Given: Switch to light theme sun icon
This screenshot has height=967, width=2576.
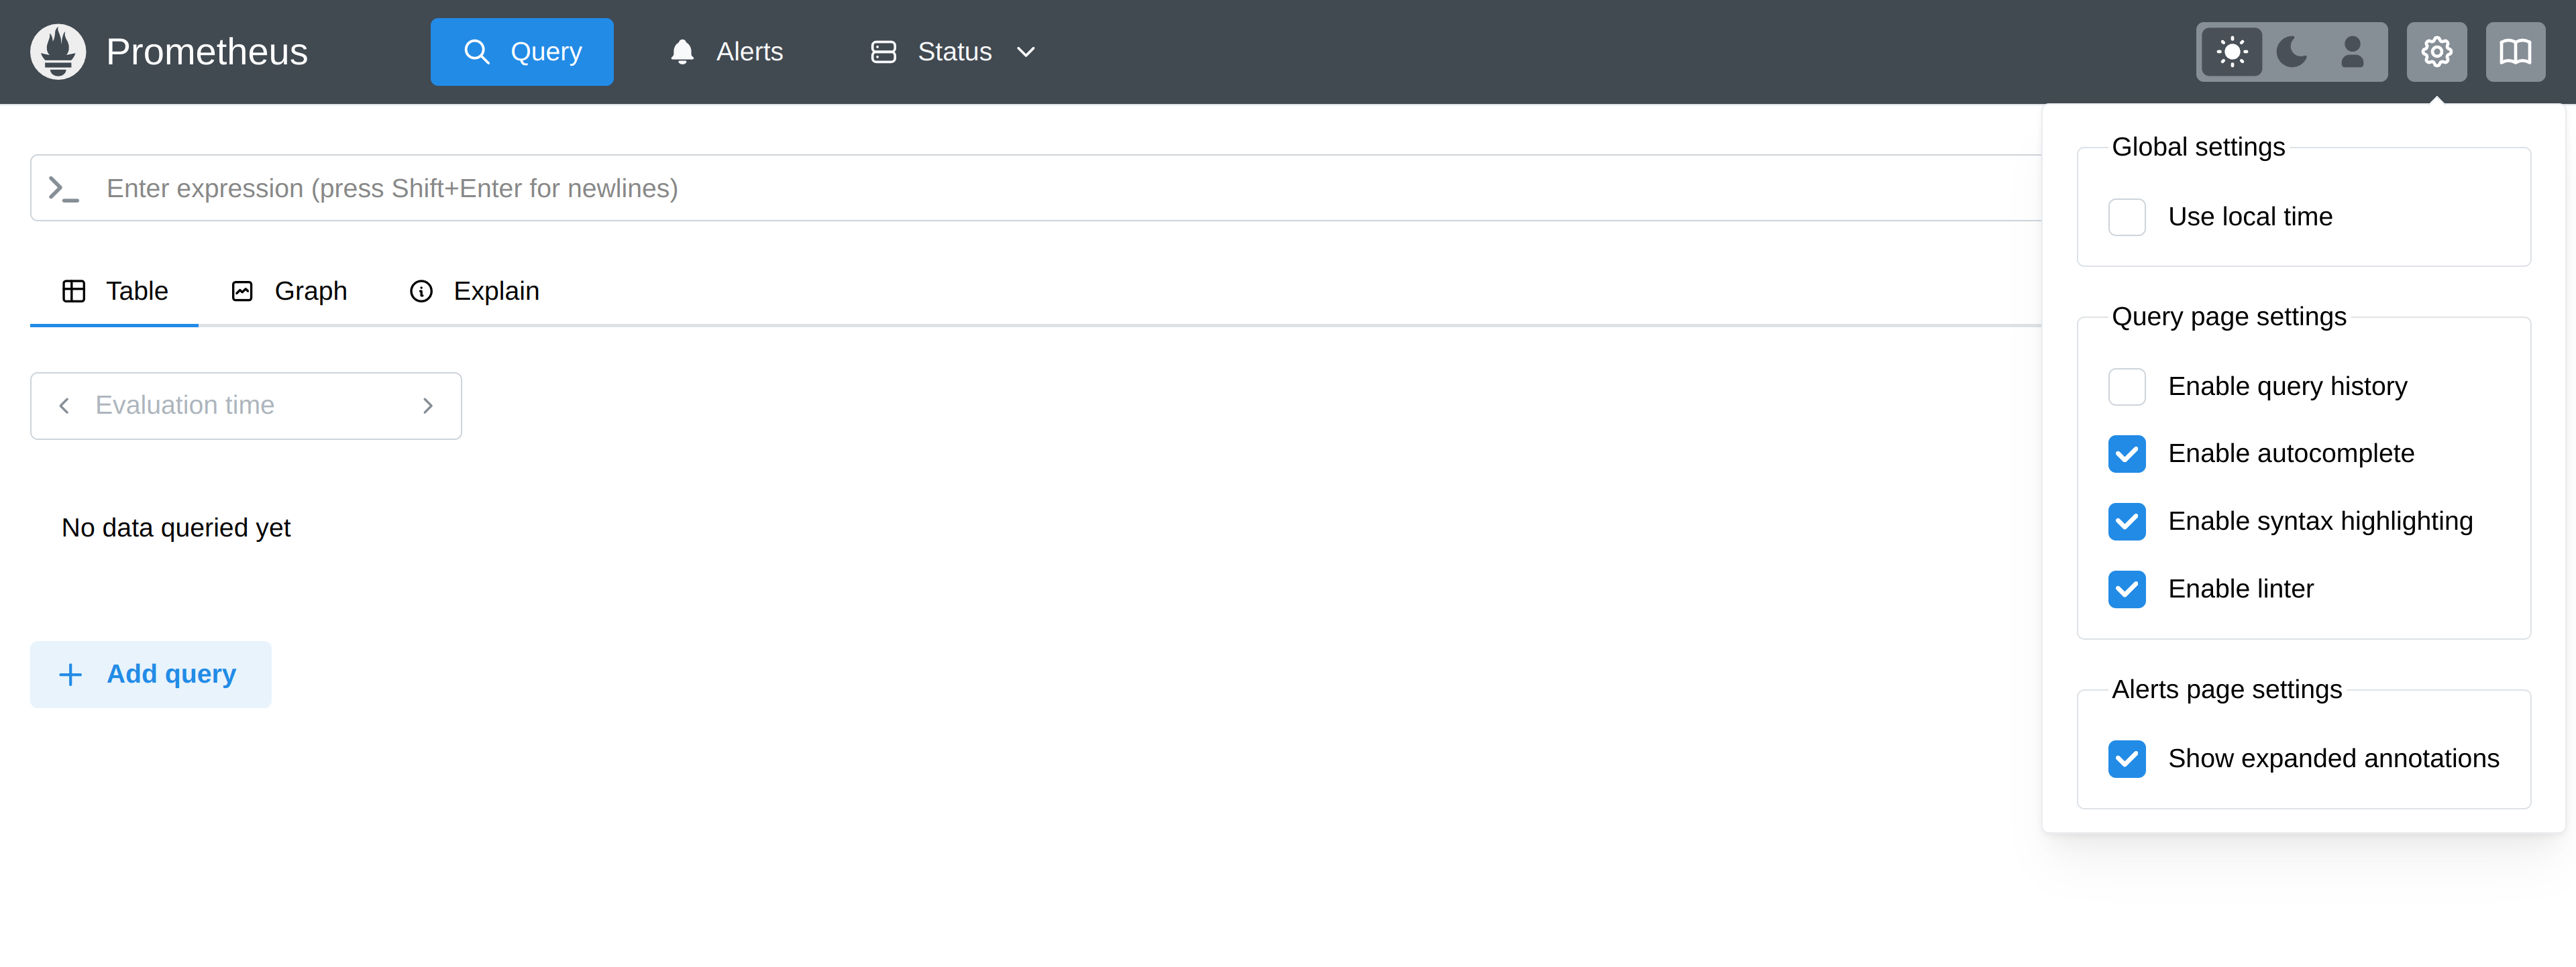Looking at the screenshot, I should (2231, 52).
